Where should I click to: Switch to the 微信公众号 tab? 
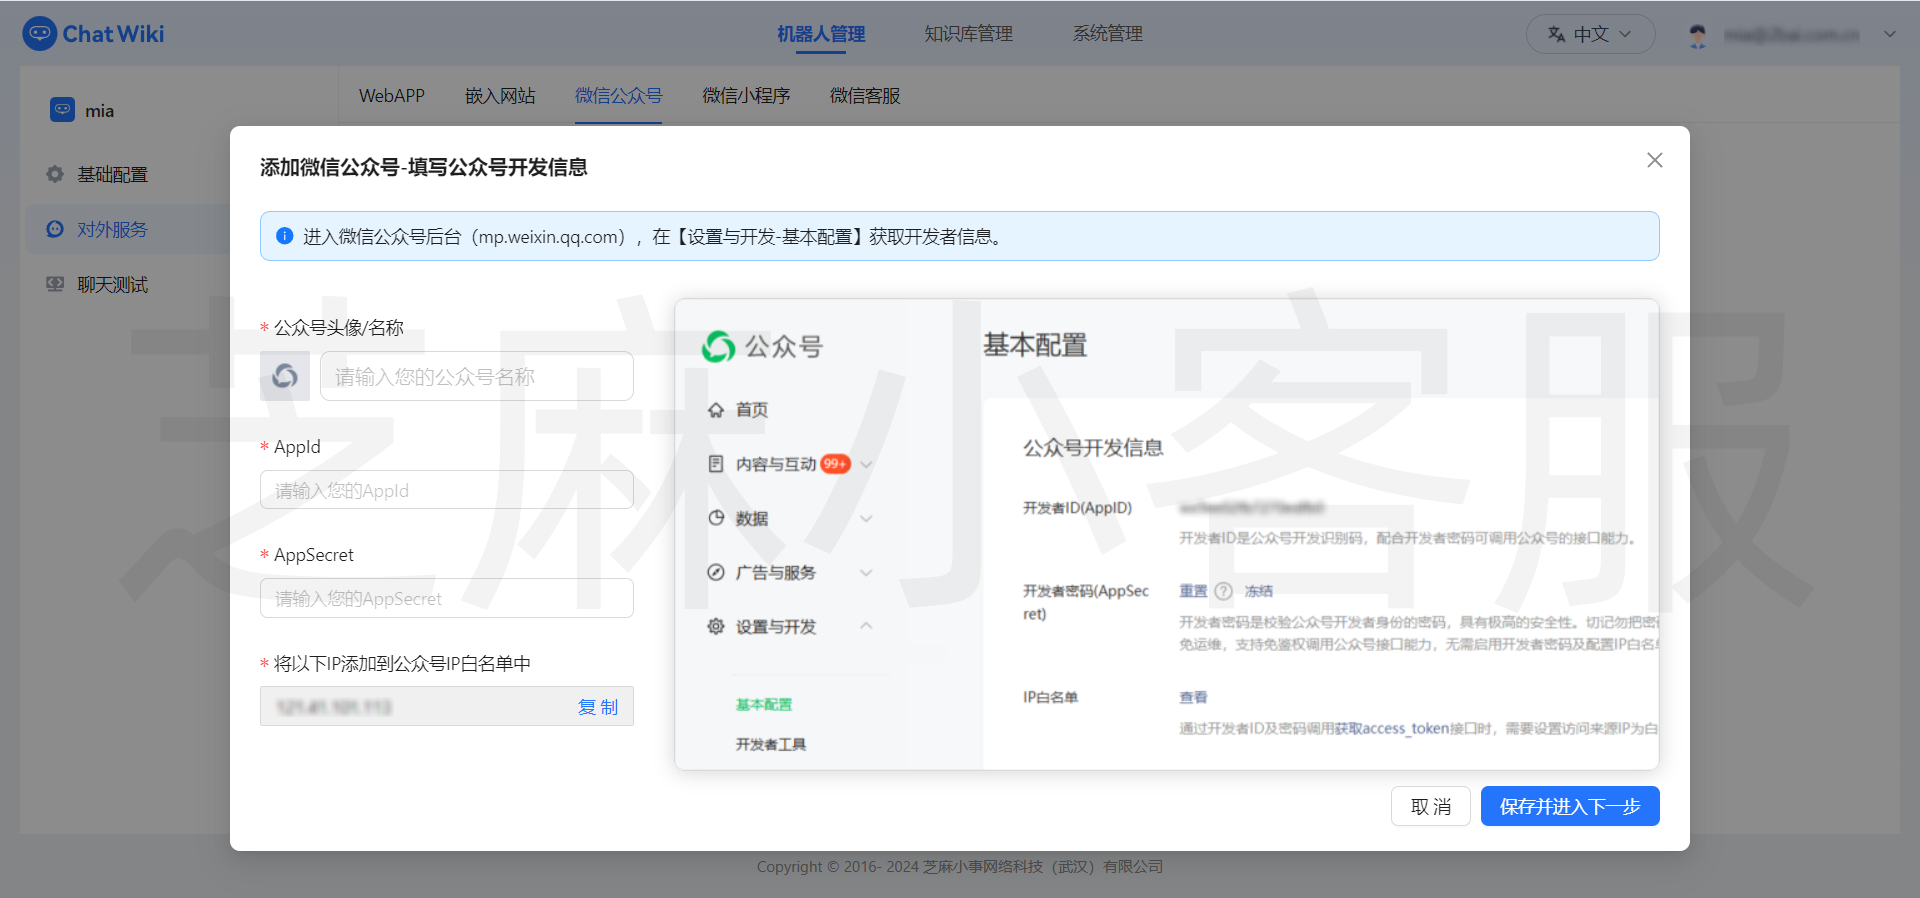618,96
